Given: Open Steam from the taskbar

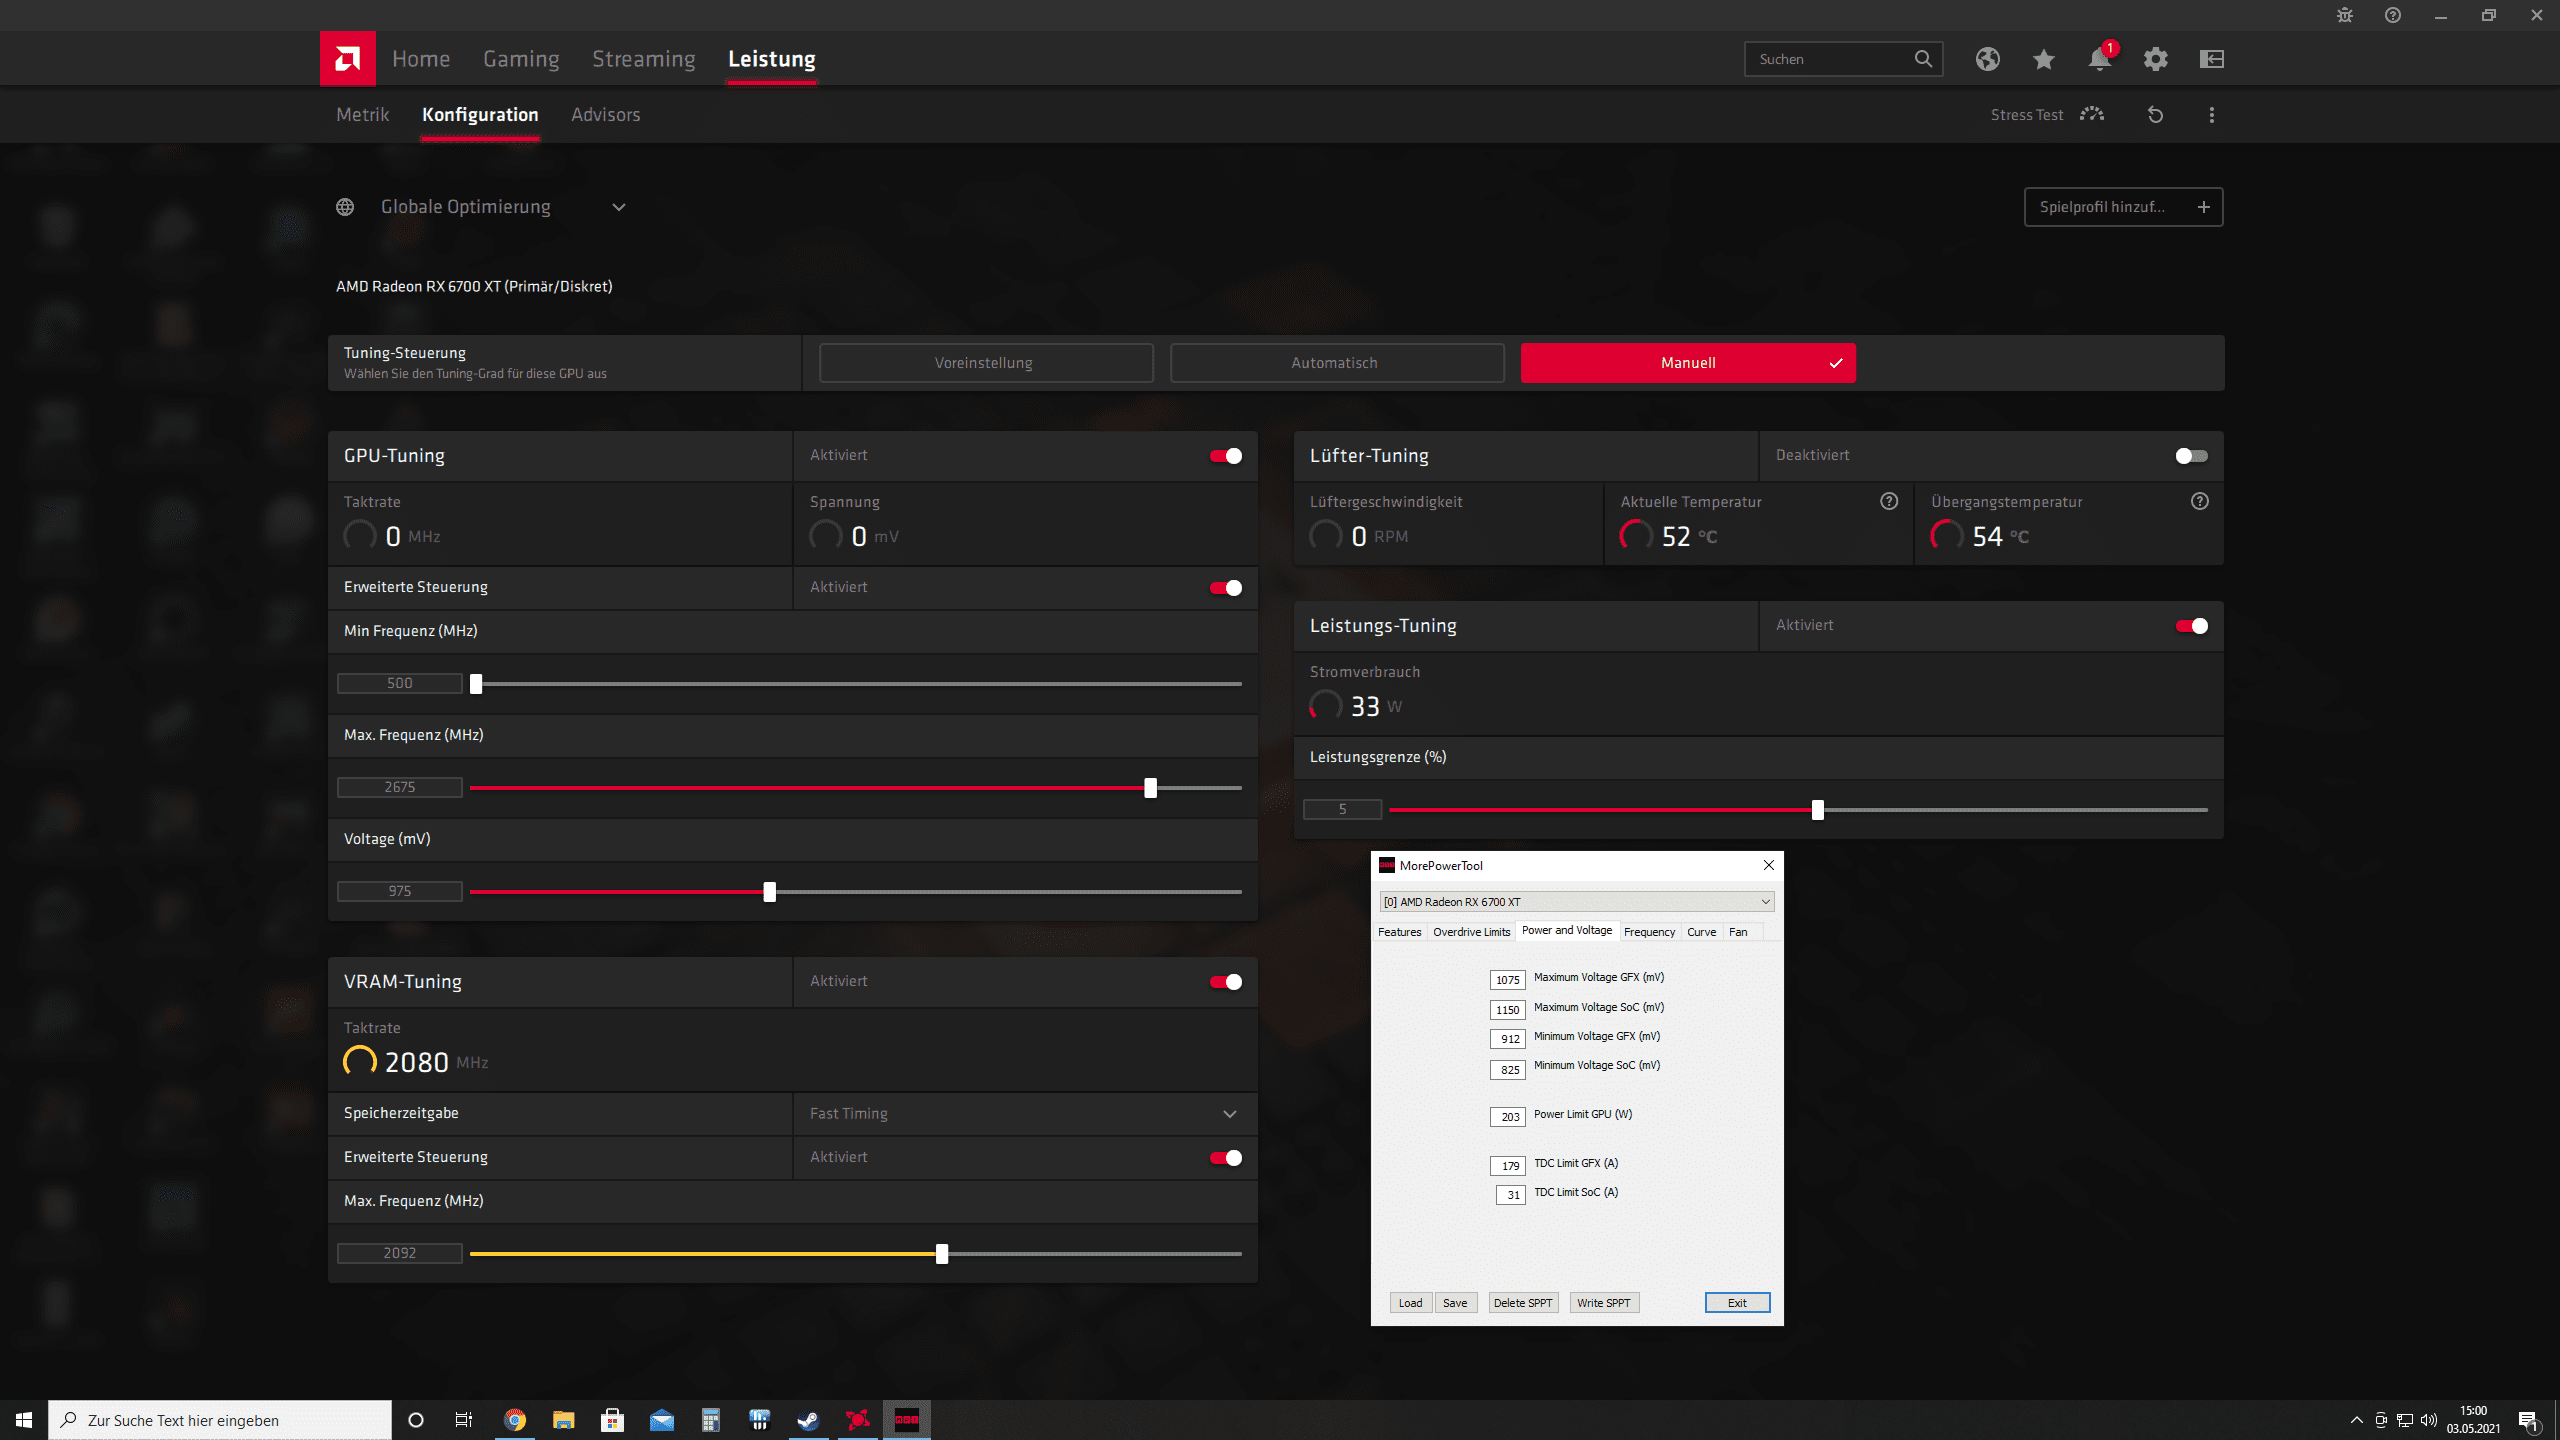Looking at the screenshot, I should [x=808, y=1420].
